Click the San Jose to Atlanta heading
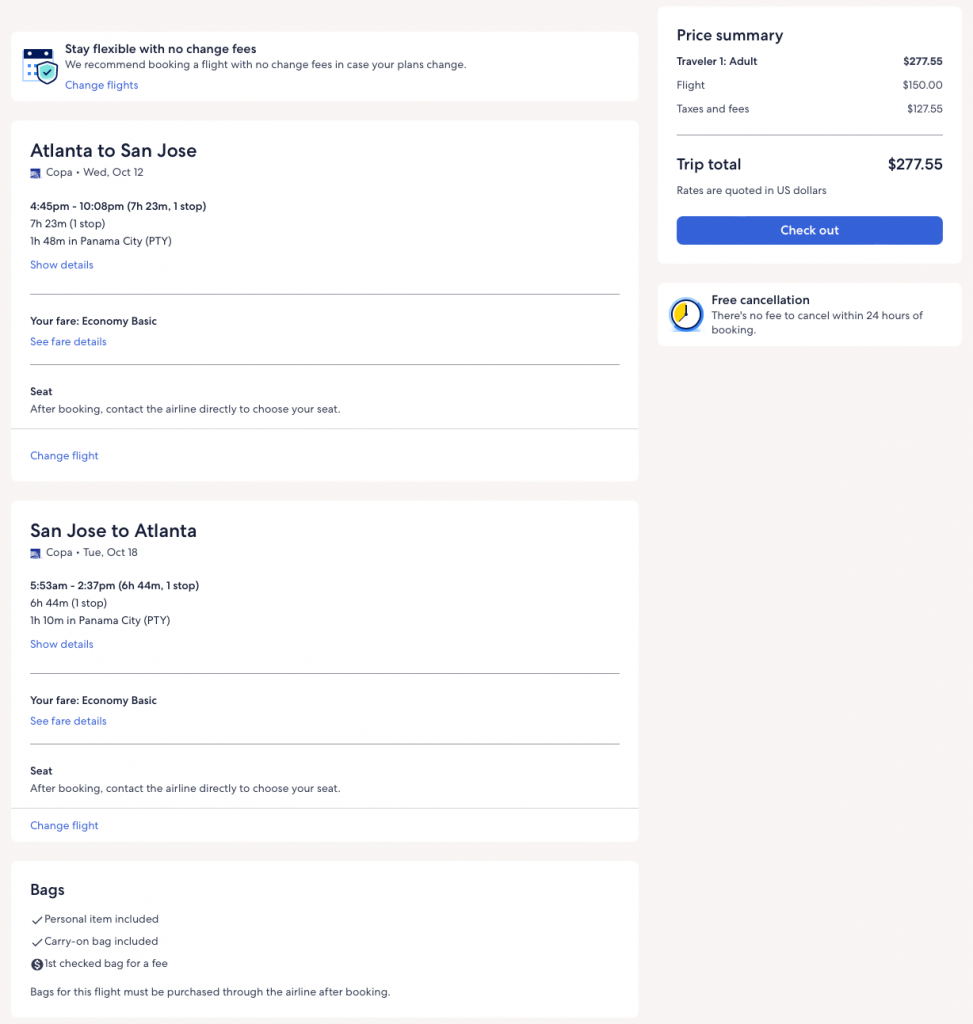This screenshot has width=973, height=1024. coord(113,531)
